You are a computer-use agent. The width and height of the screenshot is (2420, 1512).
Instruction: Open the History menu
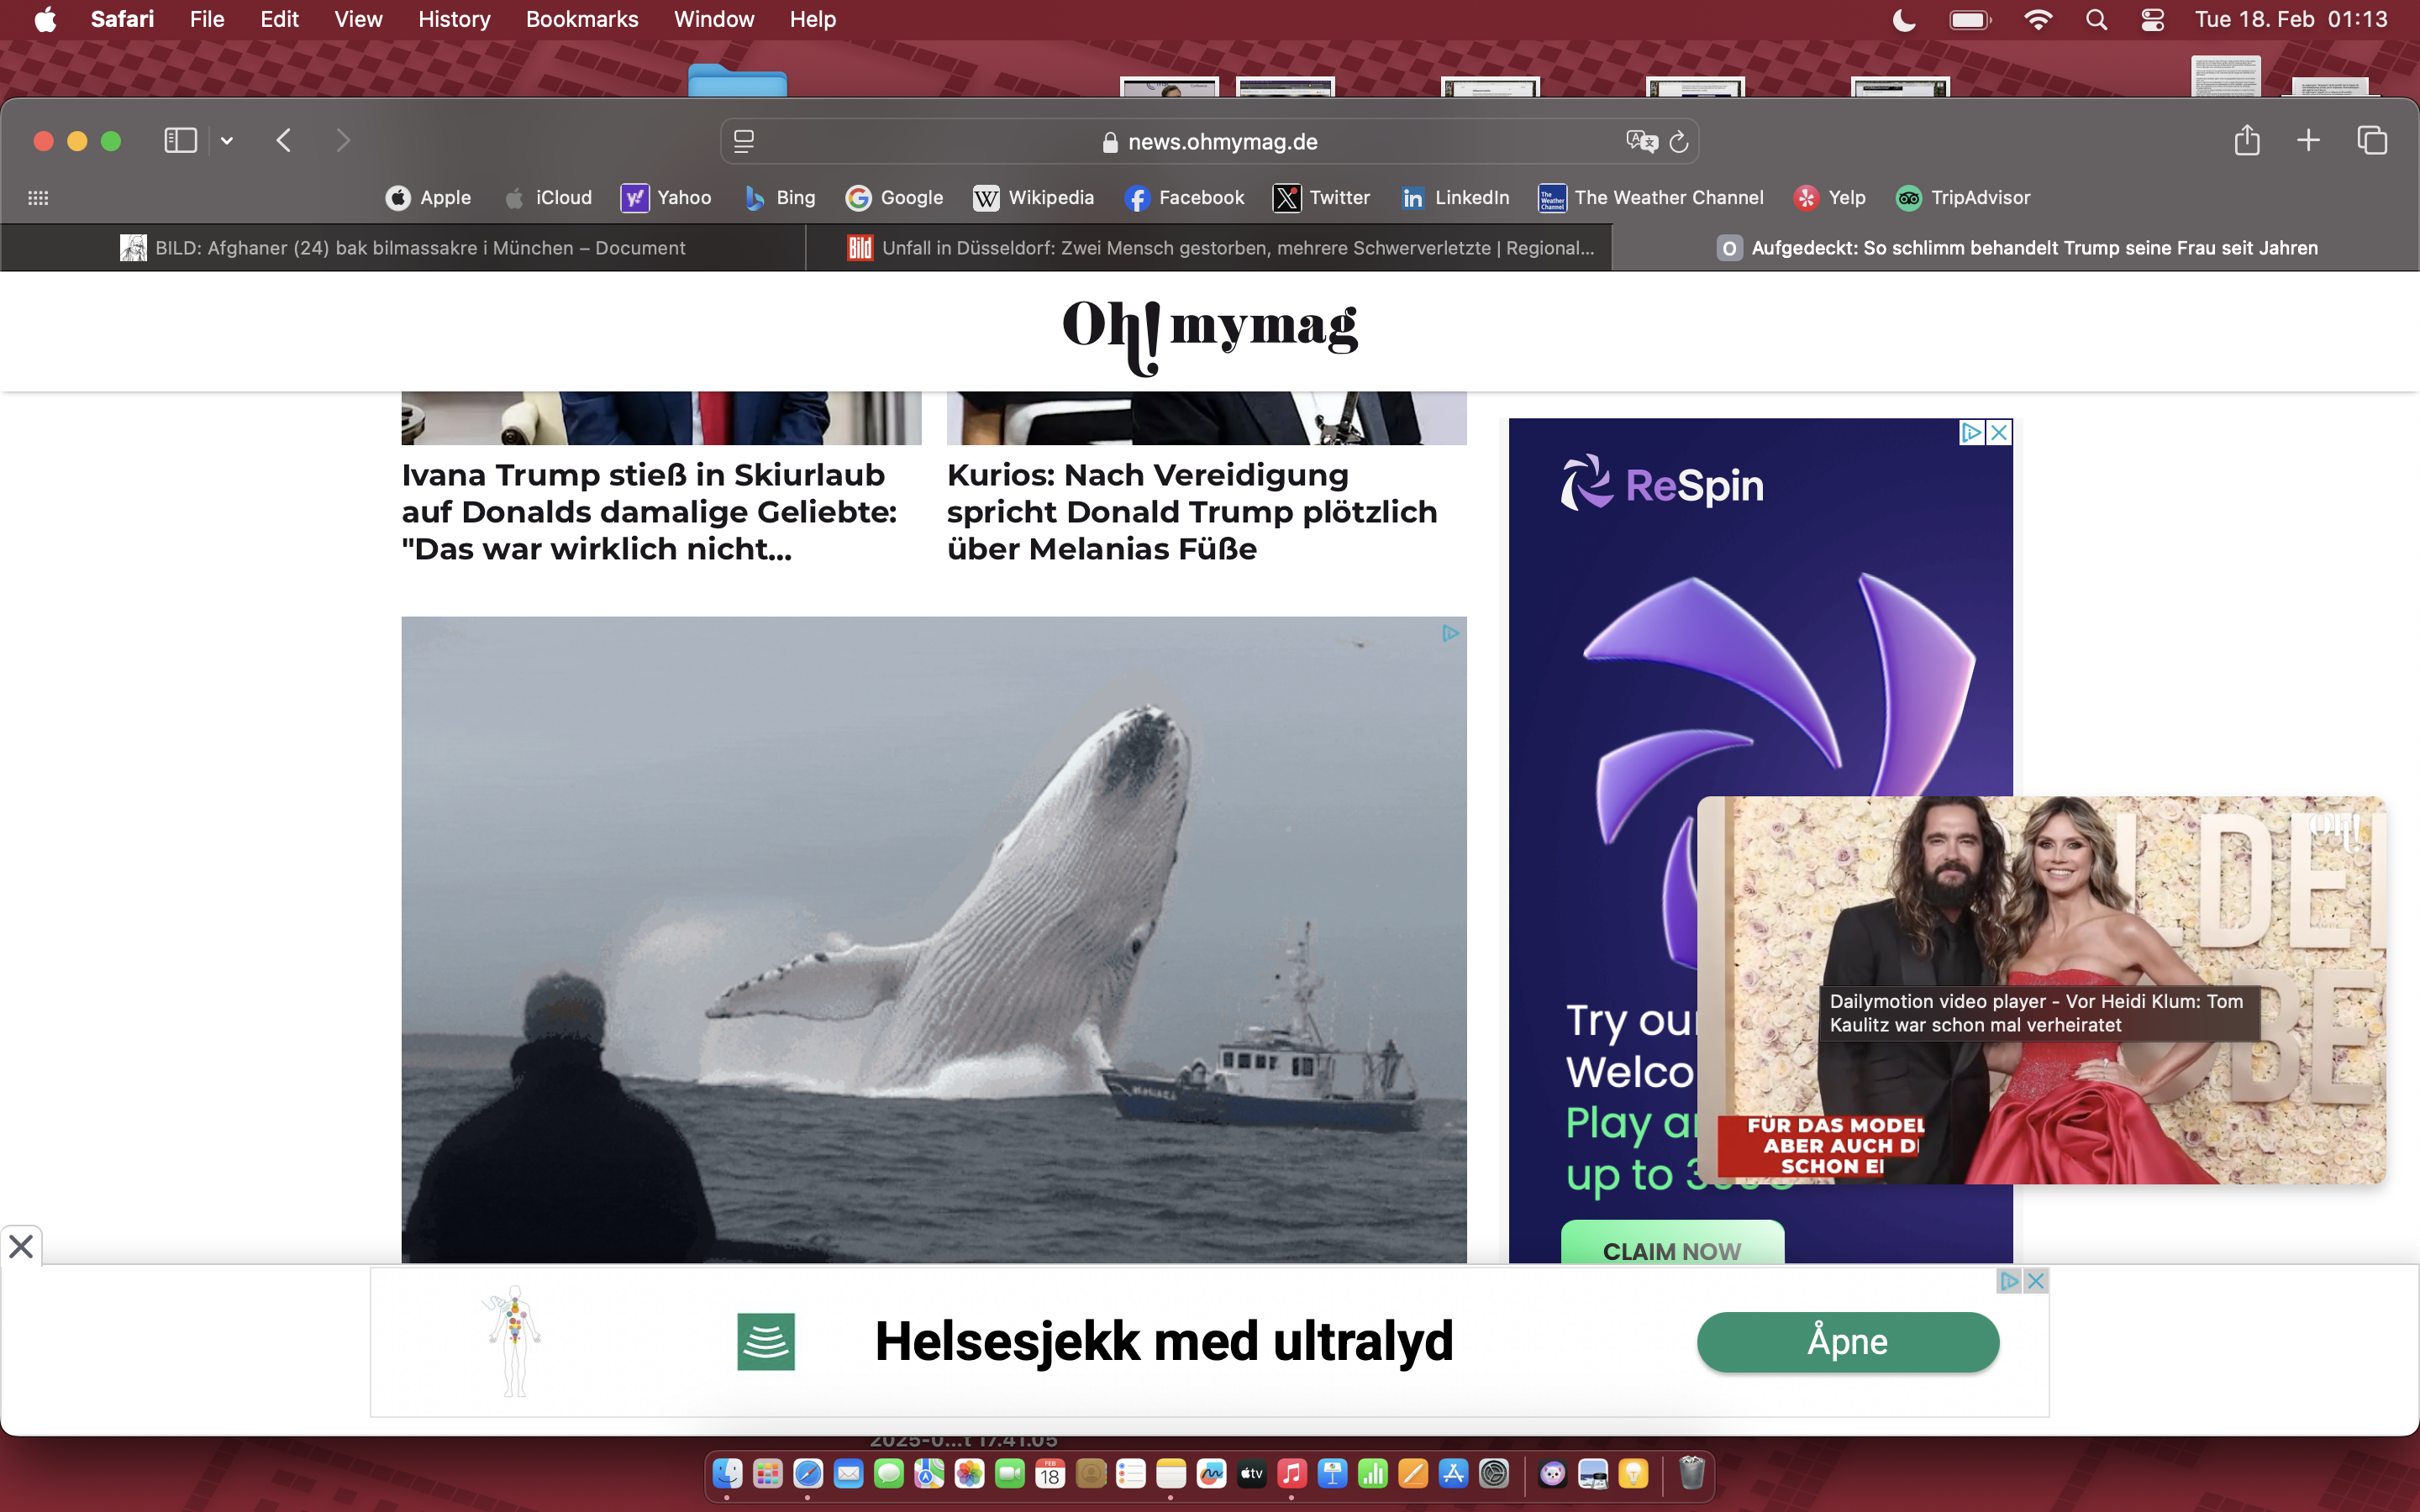point(454,19)
